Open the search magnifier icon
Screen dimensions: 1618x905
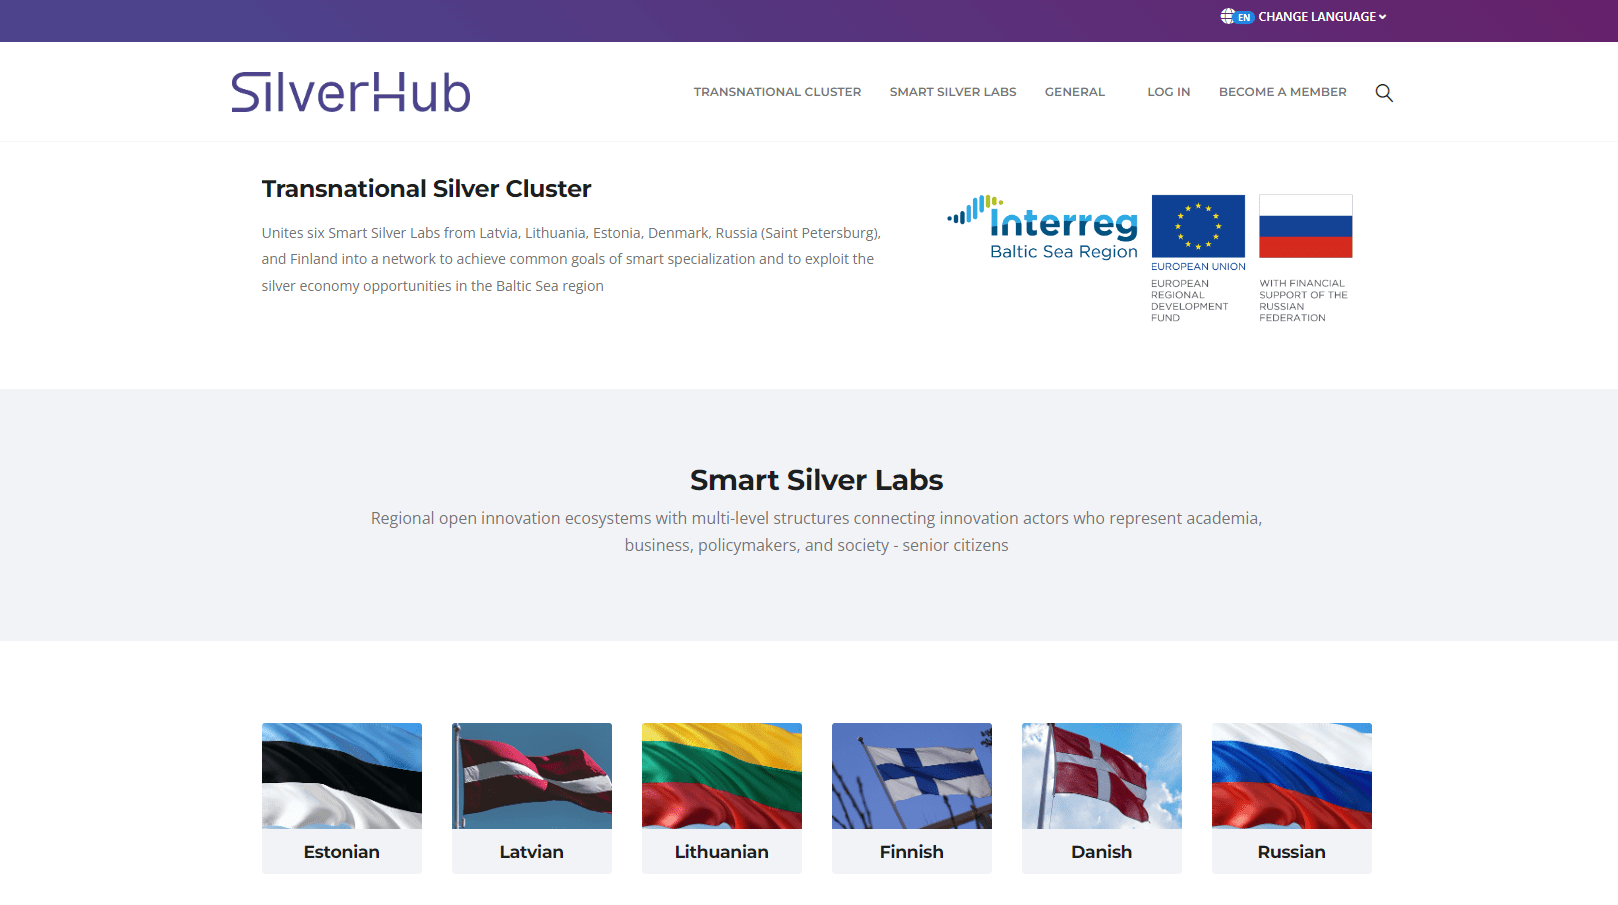[1384, 92]
